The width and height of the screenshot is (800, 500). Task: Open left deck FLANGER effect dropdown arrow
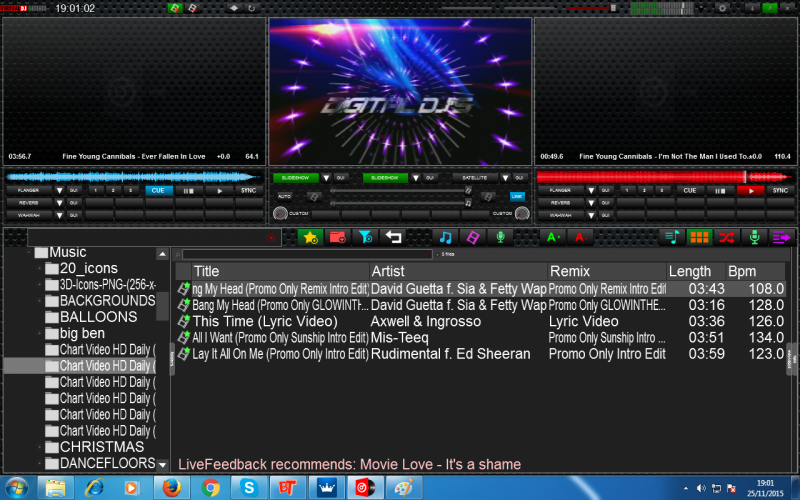(59, 190)
